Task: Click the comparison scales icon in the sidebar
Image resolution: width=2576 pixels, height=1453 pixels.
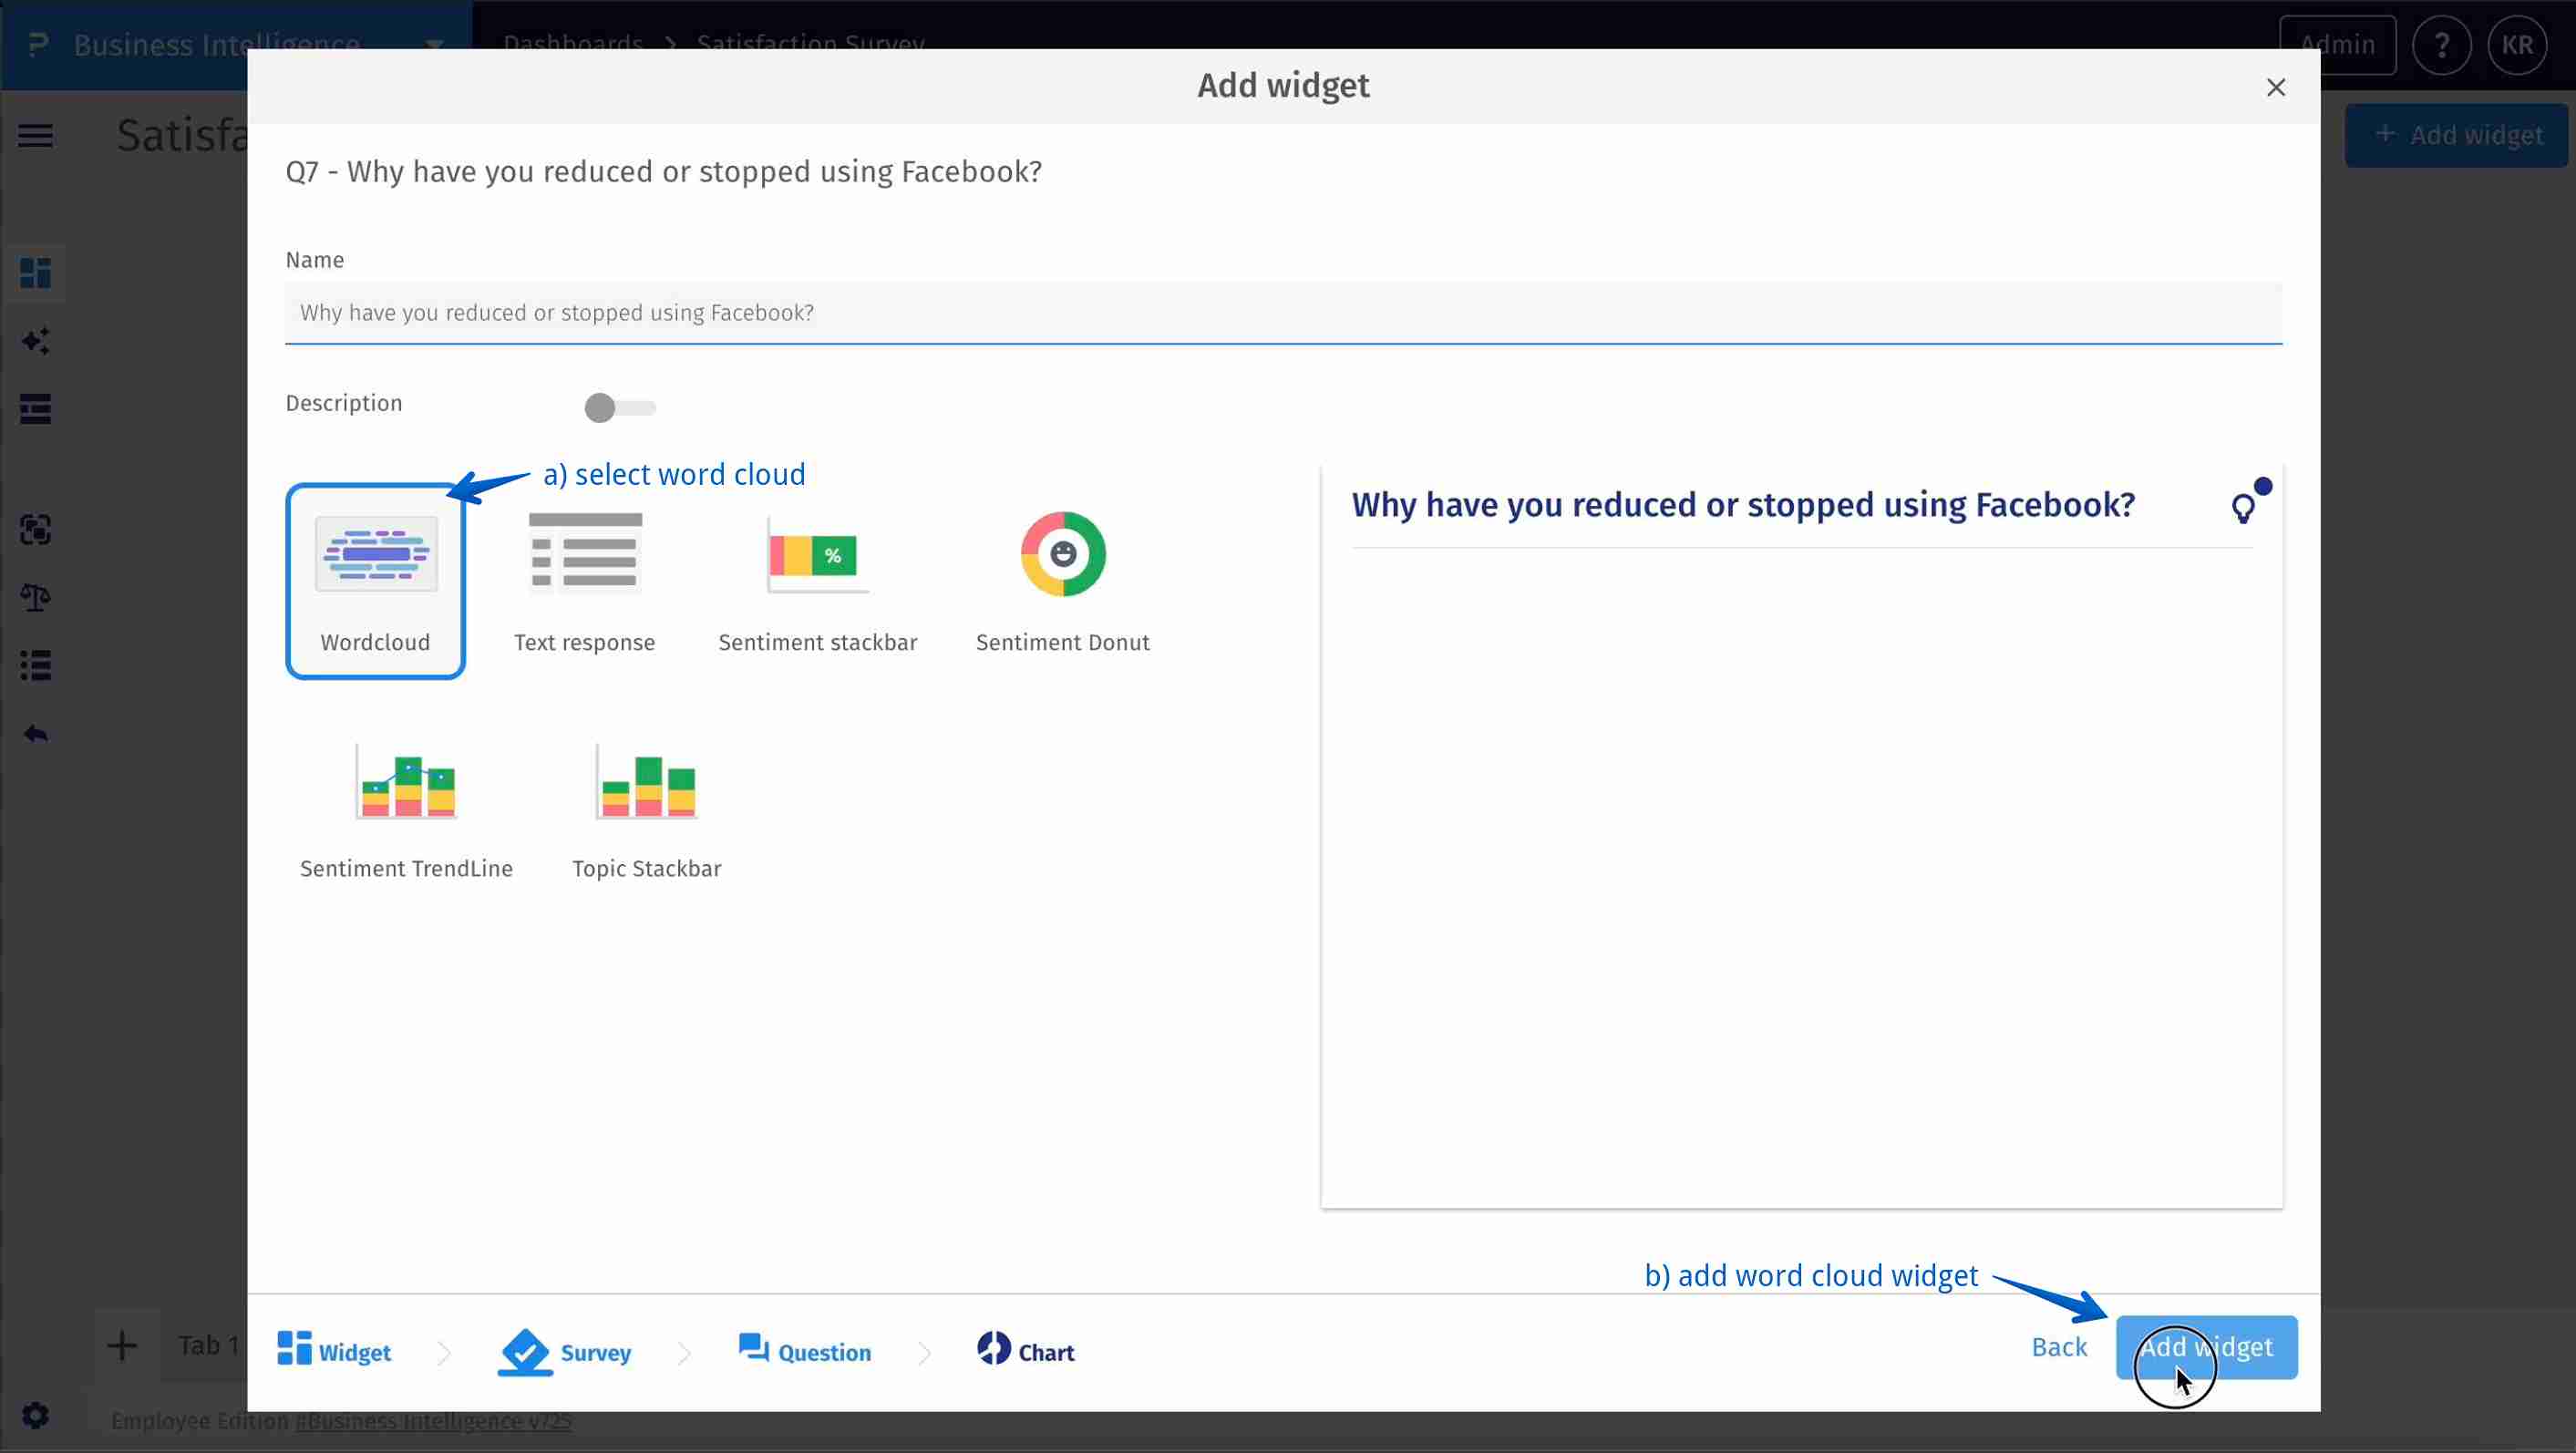Action: click(x=36, y=597)
